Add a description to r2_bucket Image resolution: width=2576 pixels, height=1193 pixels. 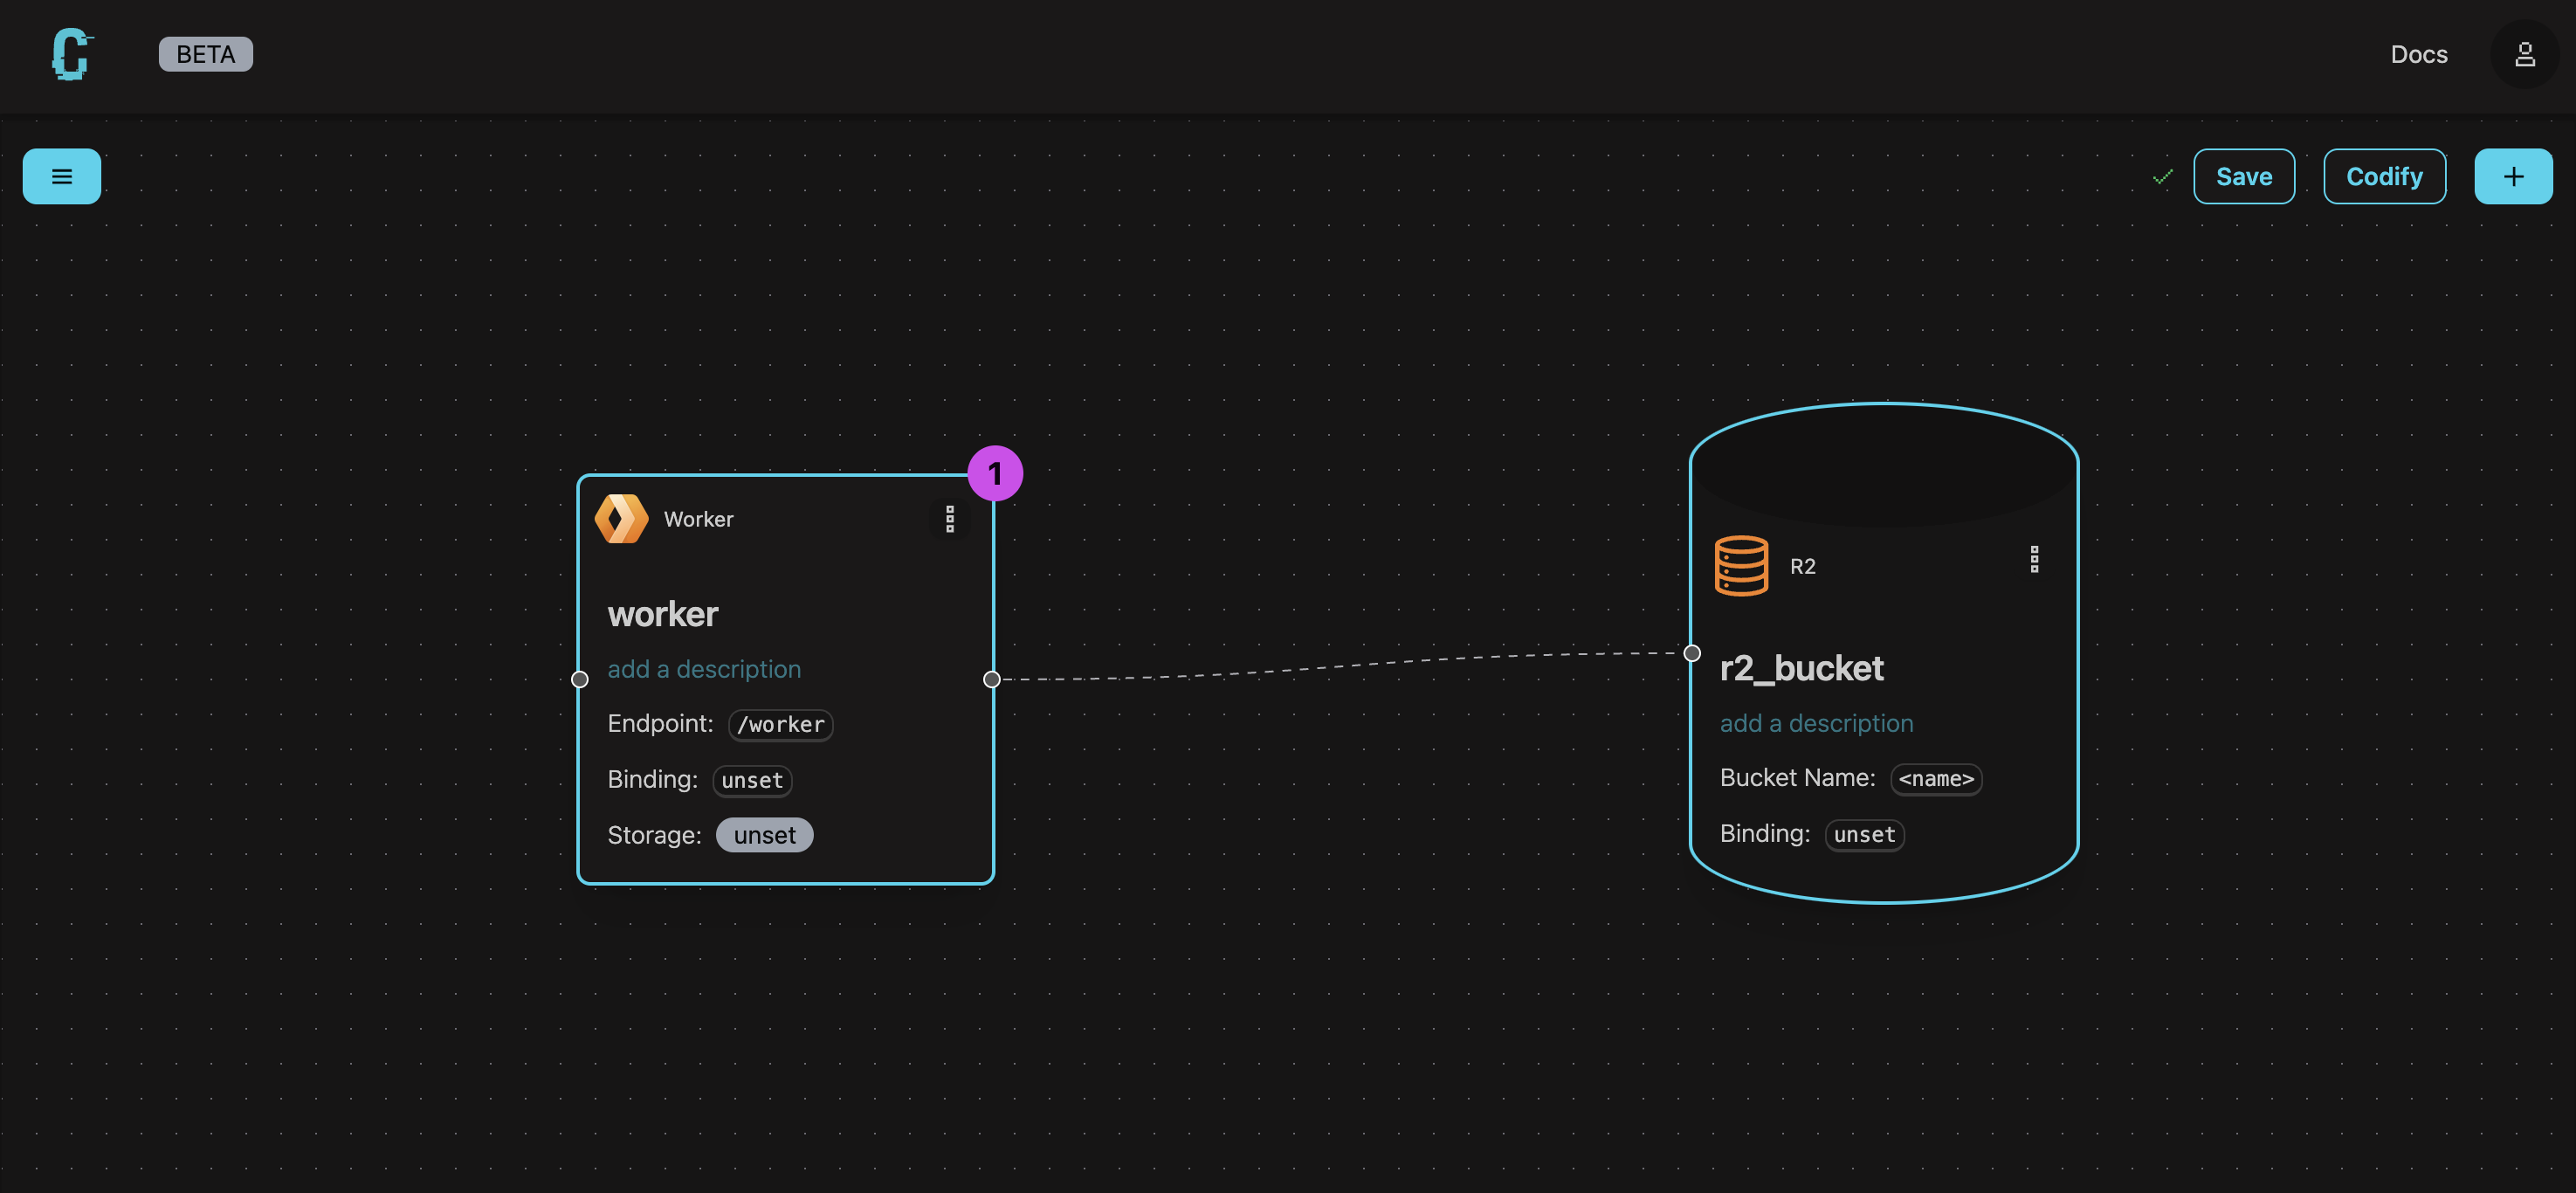(x=1816, y=723)
